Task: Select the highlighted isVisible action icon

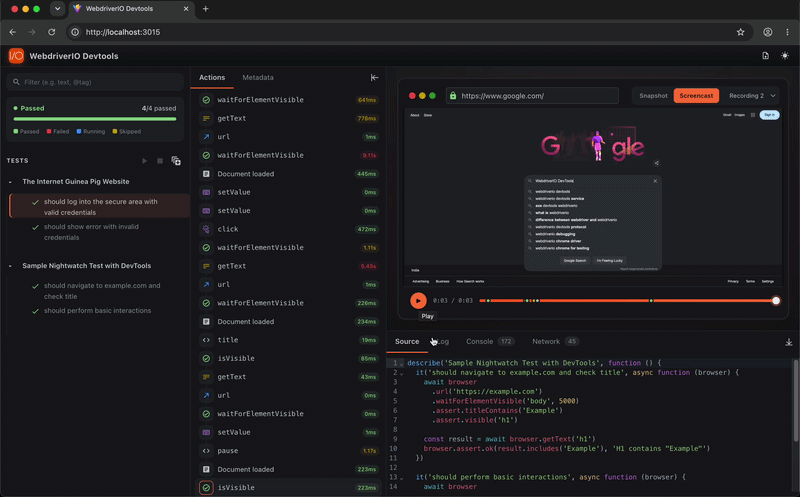Action: point(206,488)
